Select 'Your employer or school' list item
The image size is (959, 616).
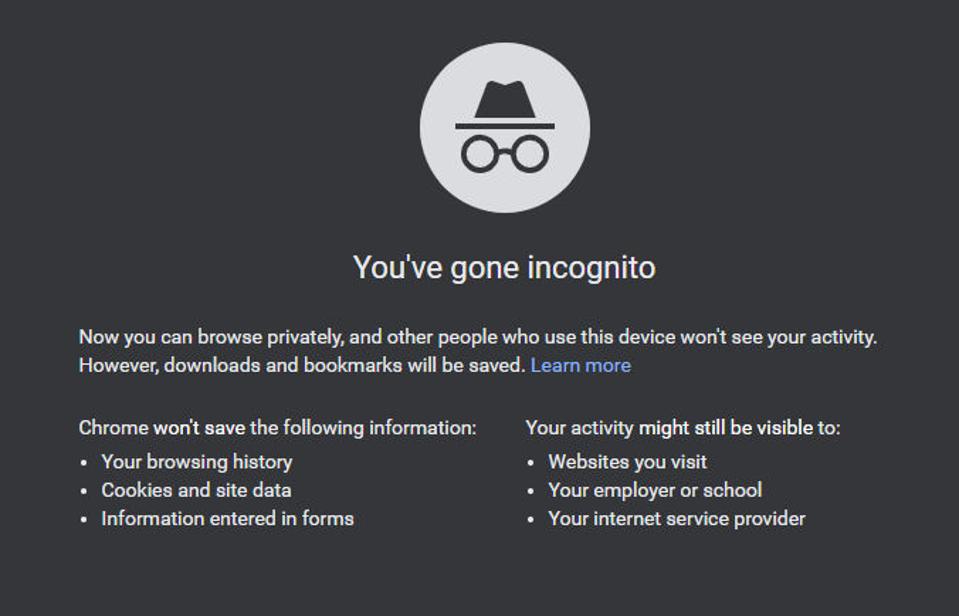653,490
